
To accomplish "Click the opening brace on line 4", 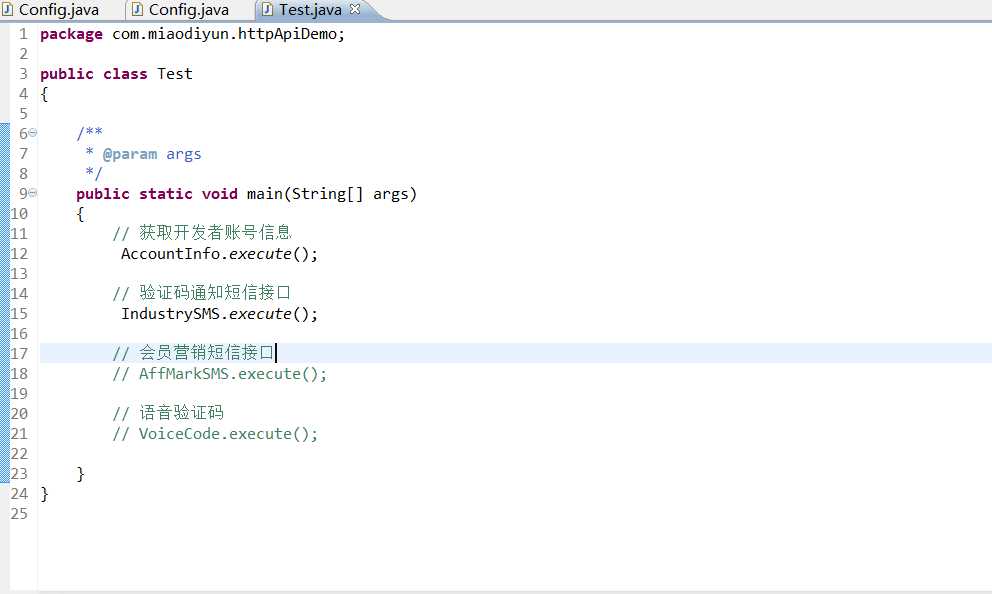I will click(x=44, y=94).
